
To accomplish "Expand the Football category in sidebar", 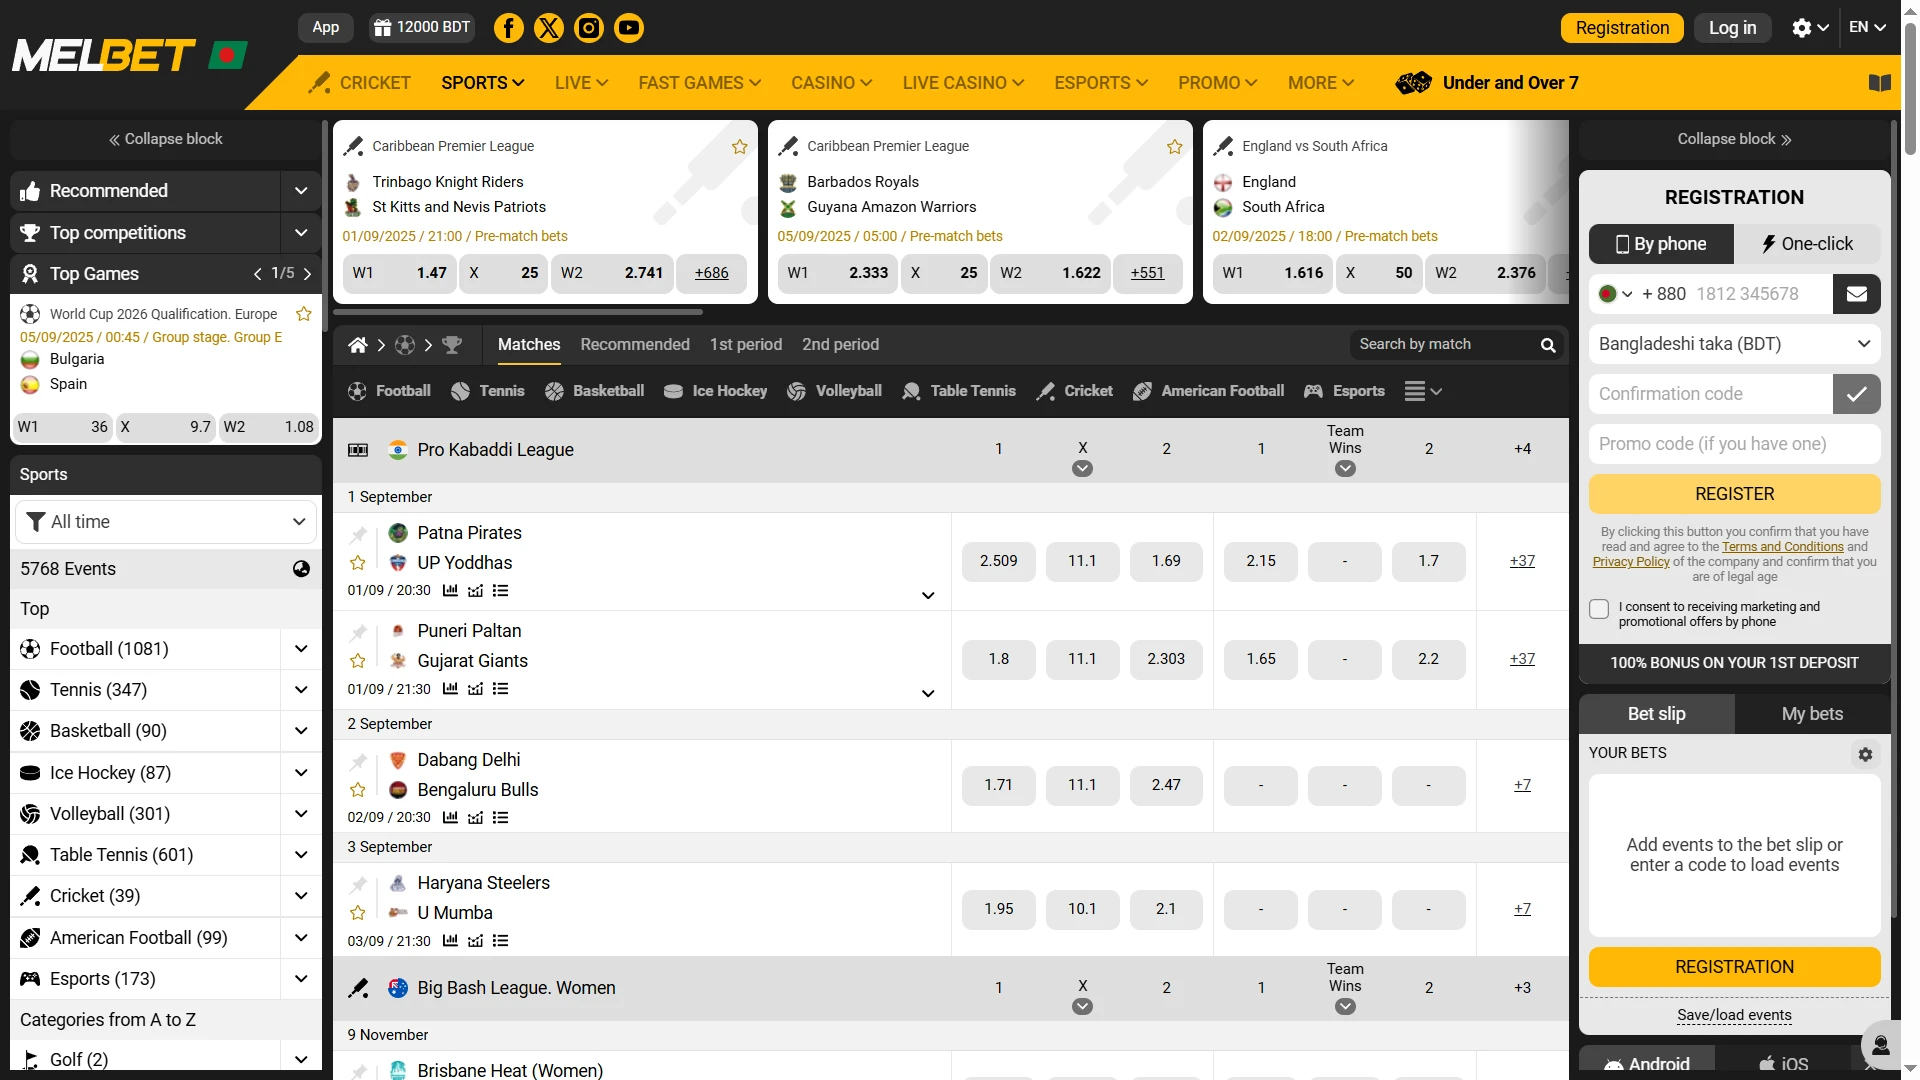I will 300,648.
